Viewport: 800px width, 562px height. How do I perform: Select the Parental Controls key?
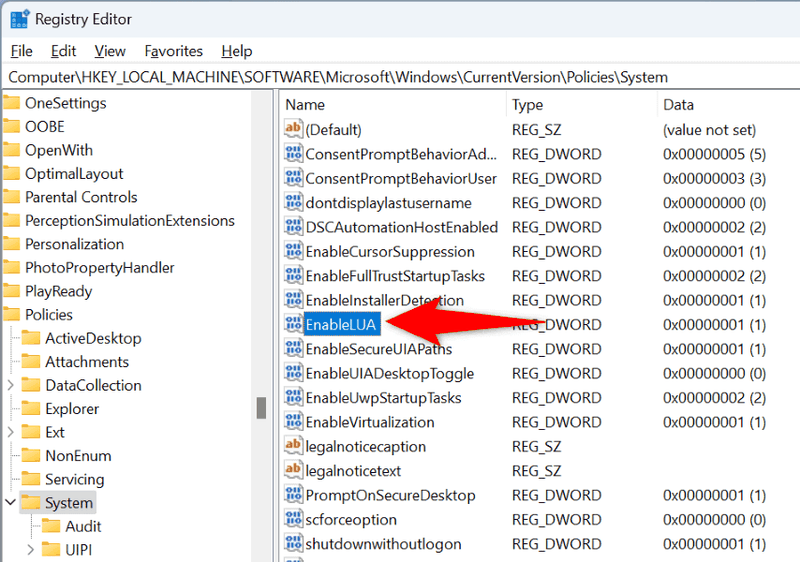tap(81, 197)
